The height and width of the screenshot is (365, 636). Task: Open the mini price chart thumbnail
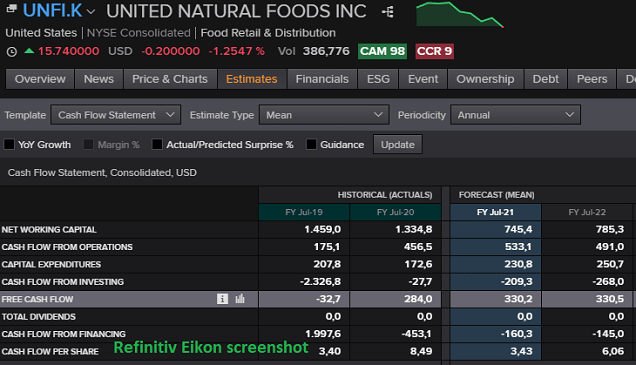click(x=460, y=15)
